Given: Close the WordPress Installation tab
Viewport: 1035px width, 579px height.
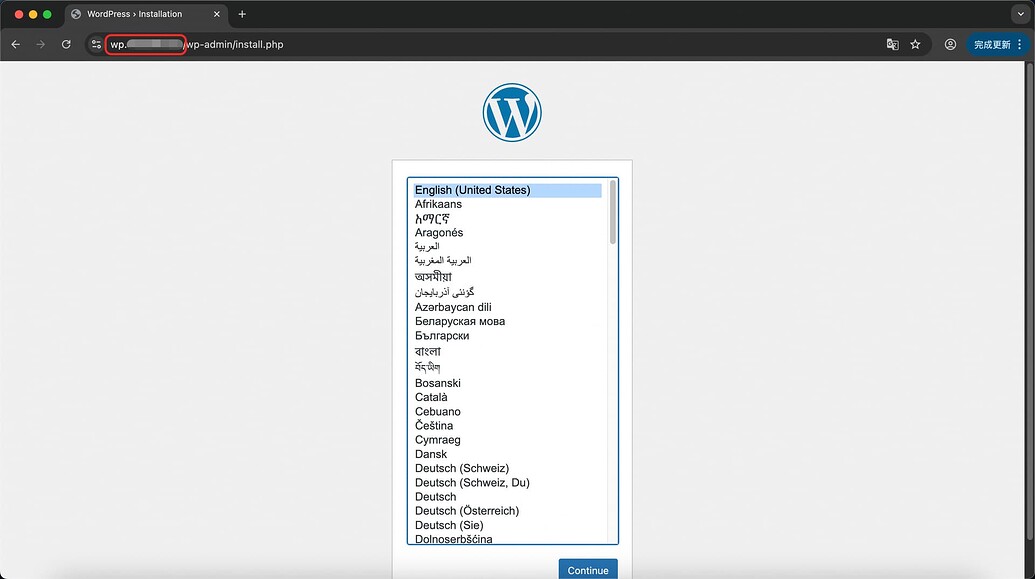Looking at the screenshot, I should pyautogui.click(x=217, y=14).
